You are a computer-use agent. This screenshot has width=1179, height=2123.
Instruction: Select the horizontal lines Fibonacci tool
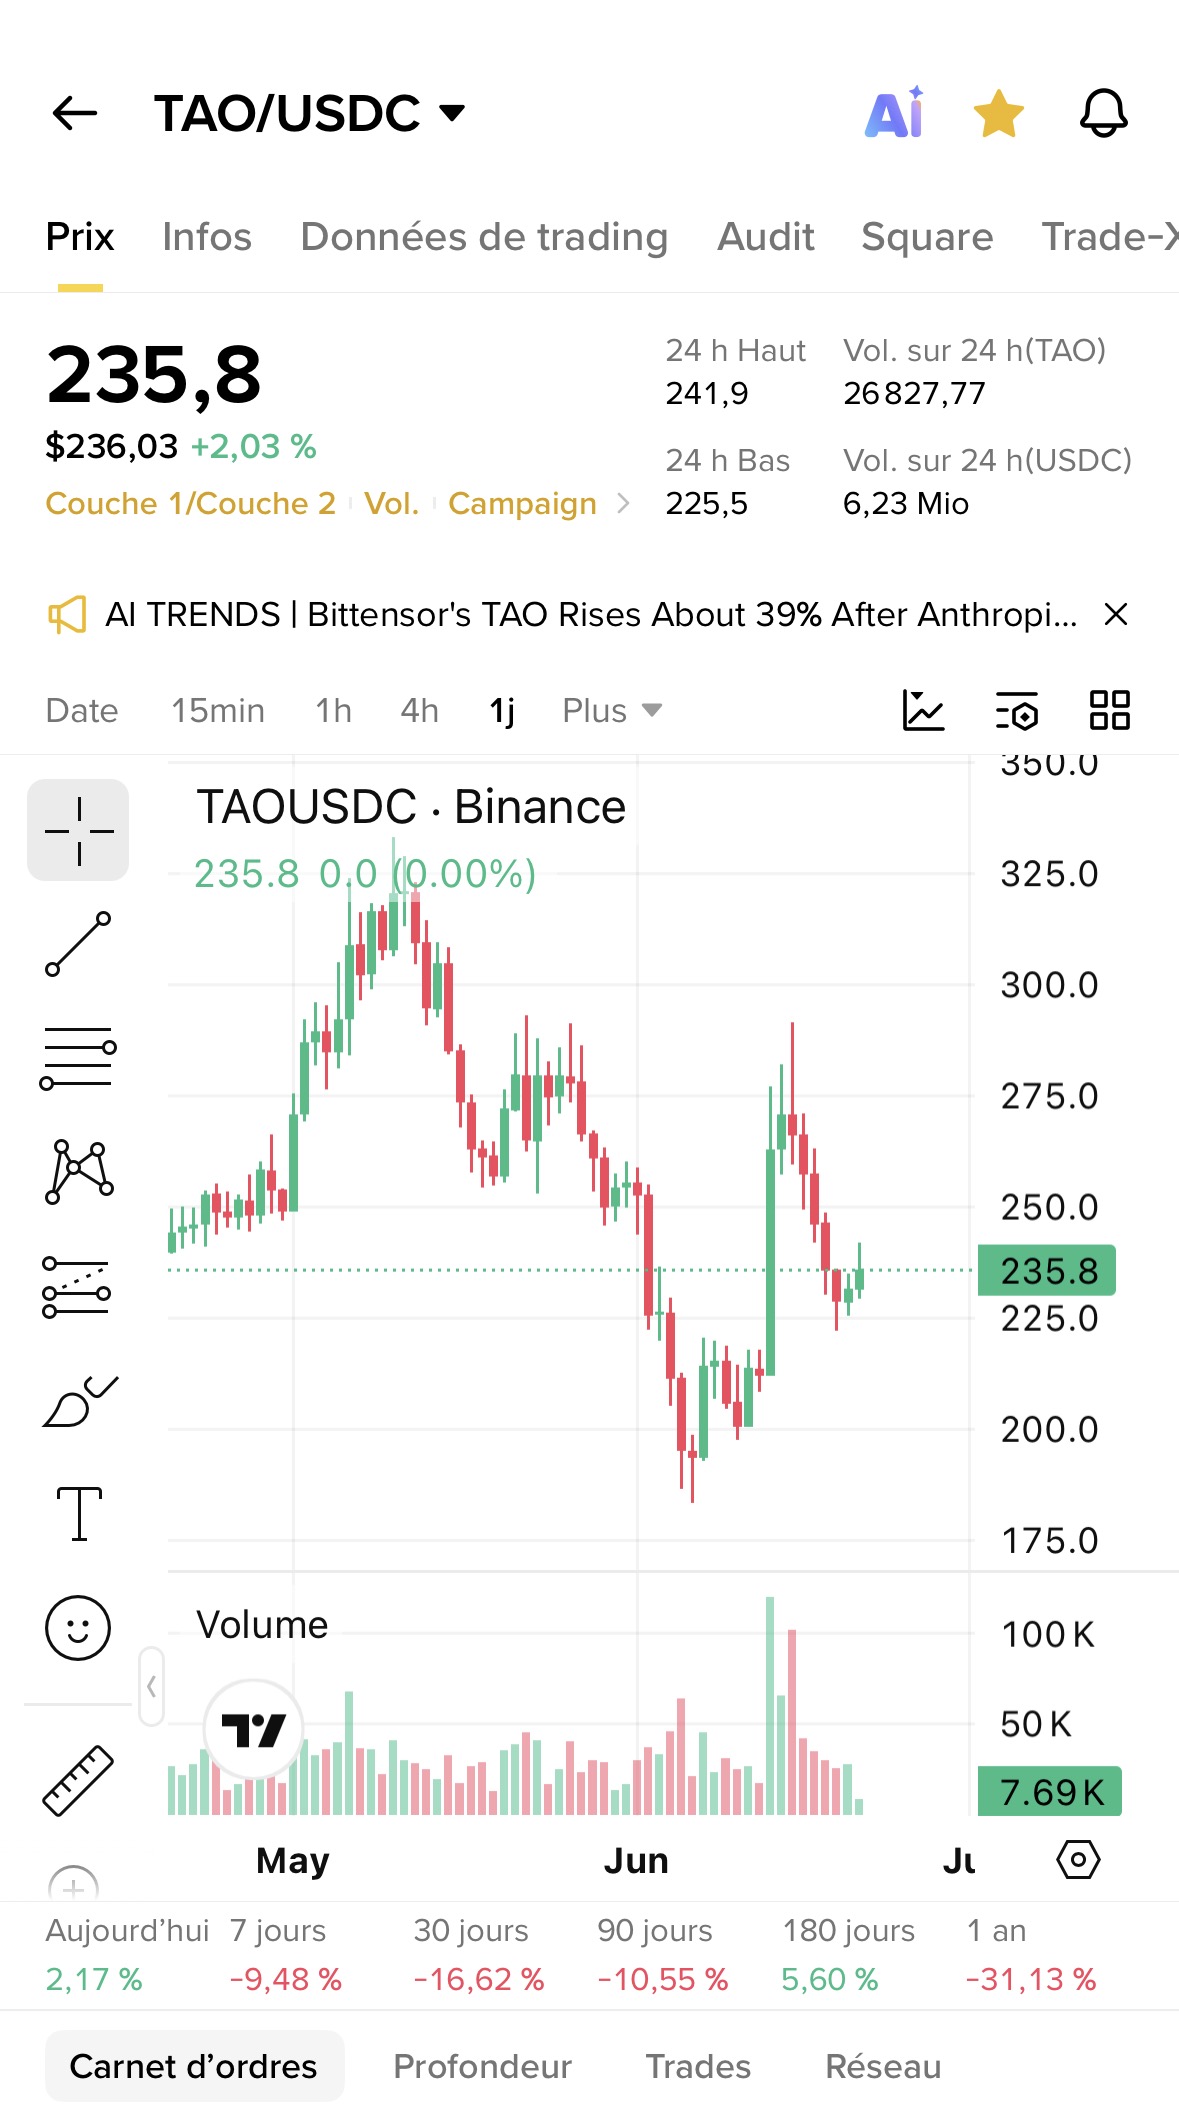78,1058
